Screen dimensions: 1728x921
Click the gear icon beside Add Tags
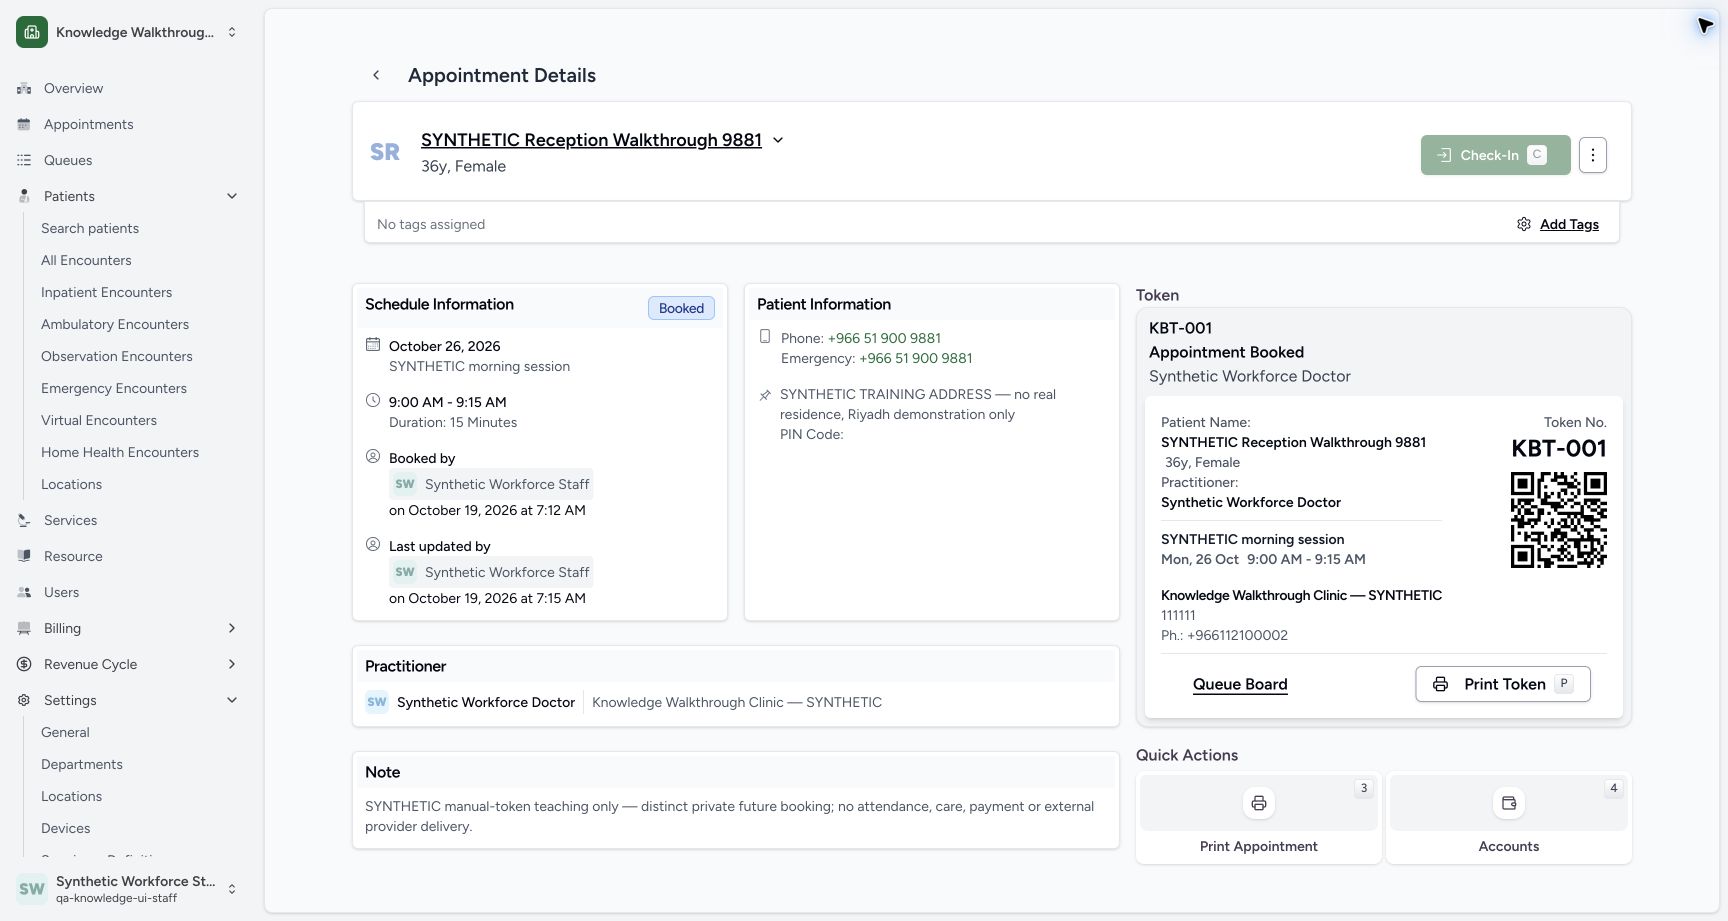[1524, 224]
